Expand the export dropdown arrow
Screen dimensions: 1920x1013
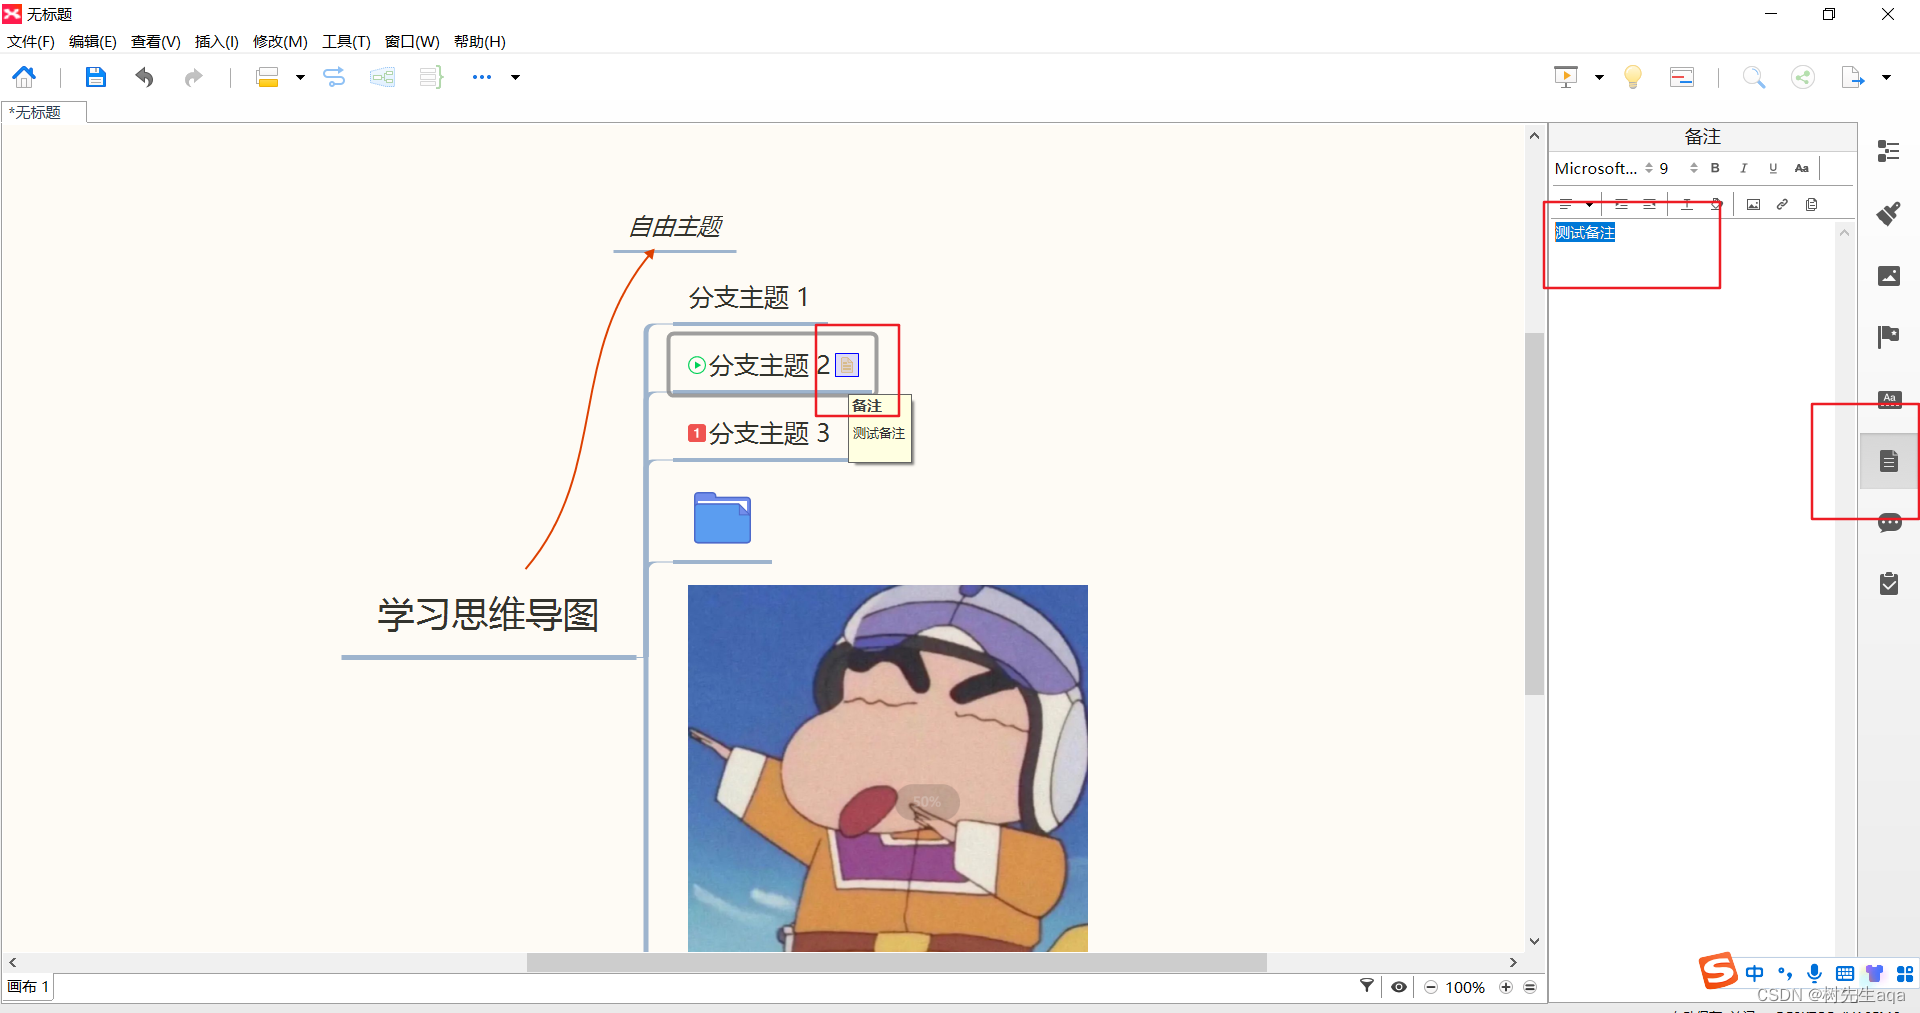1887,77
